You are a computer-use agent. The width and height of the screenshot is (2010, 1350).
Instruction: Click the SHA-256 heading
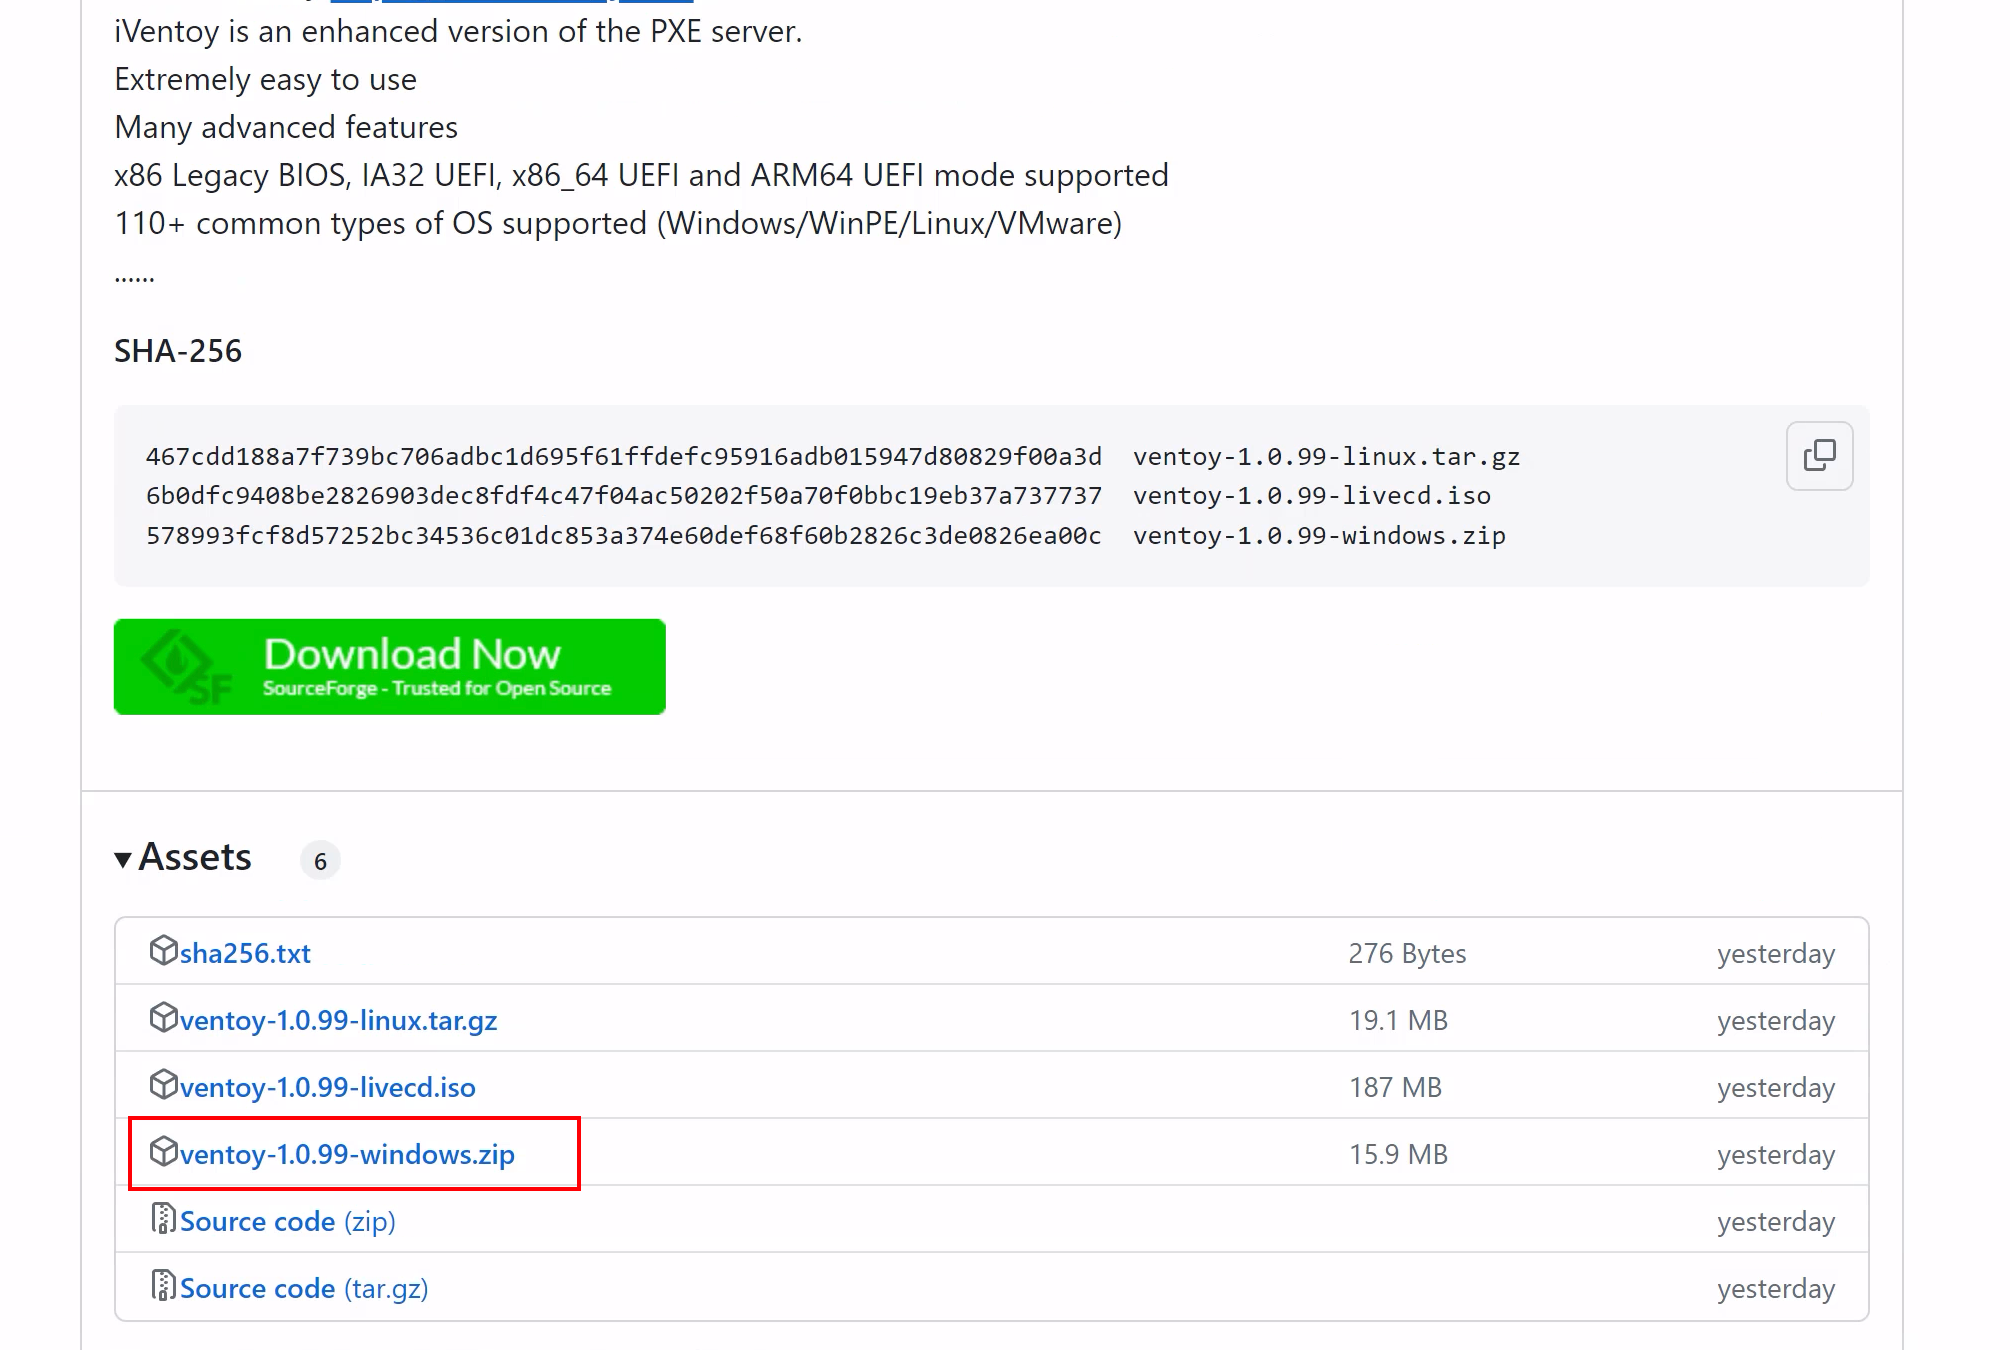[178, 351]
